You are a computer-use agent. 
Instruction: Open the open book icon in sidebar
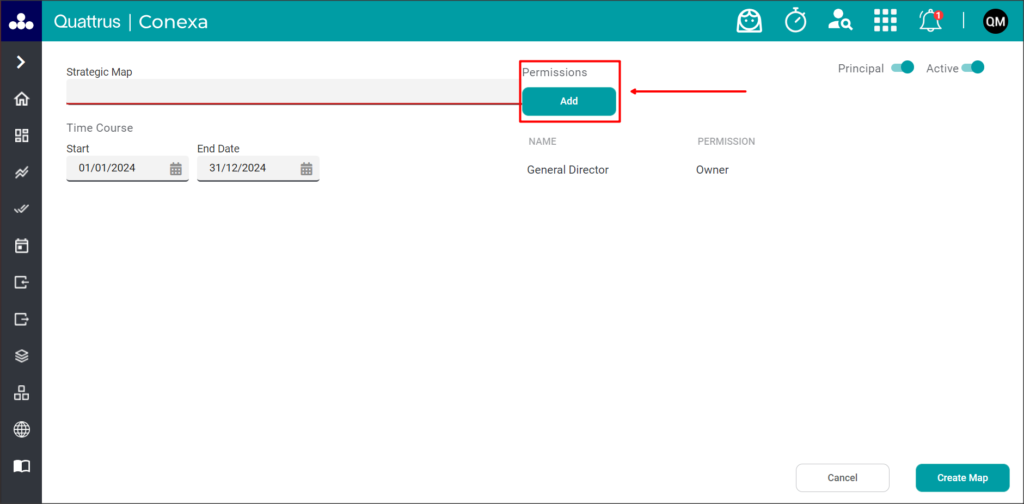click(22, 466)
